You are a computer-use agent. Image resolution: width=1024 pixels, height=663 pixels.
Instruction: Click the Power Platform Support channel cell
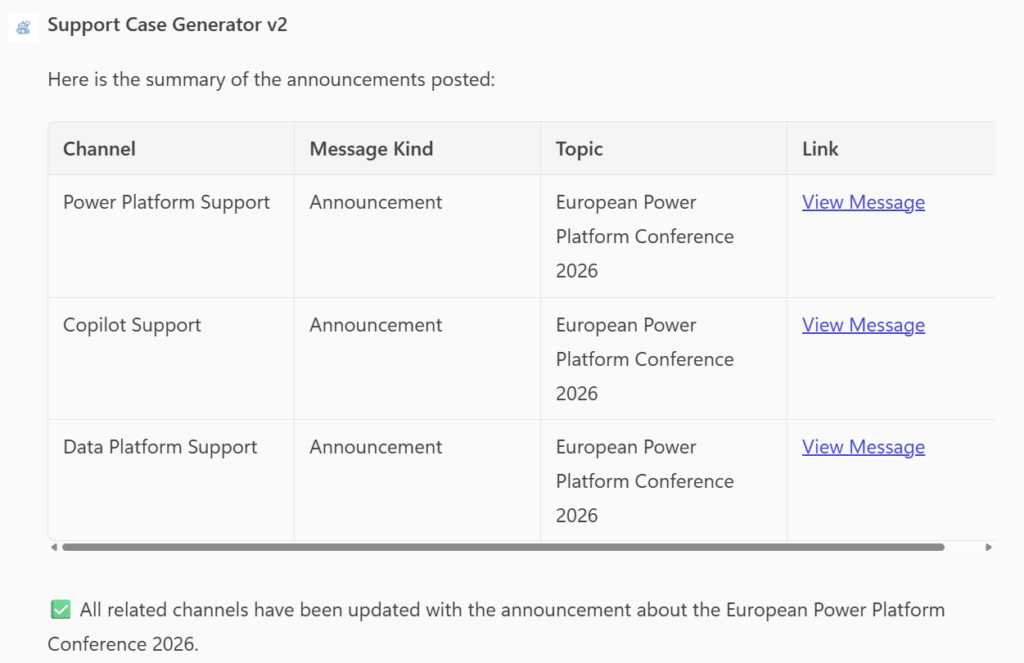(166, 202)
